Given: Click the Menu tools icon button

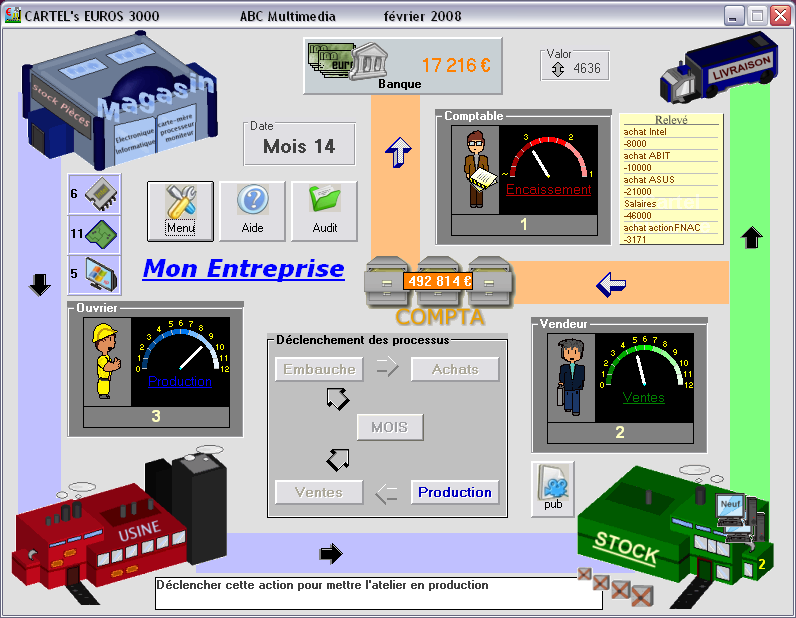Looking at the screenshot, I should pos(181,211).
